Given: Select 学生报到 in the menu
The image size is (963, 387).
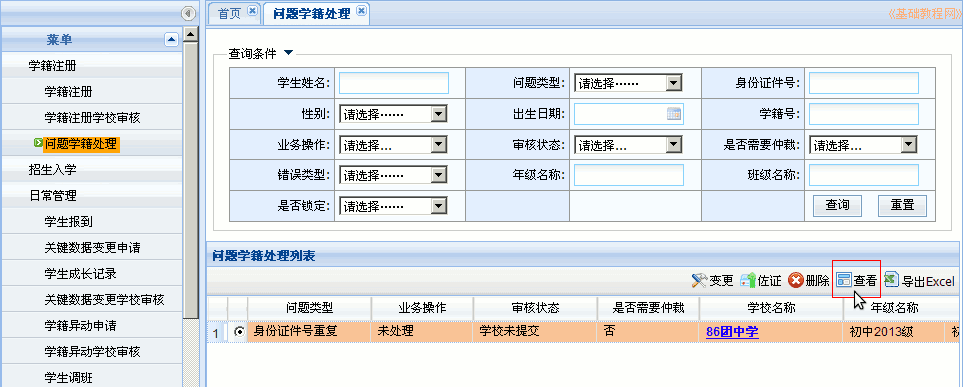Looking at the screenshot, I should (92, 222).
